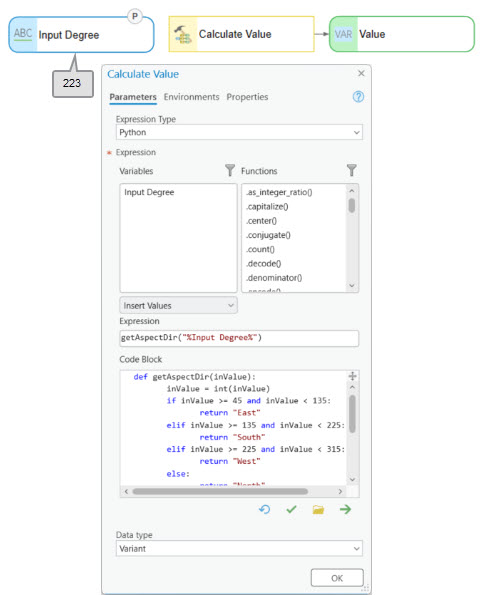Click Code Block horizontal scrollbar thumb
Screen dimensions: 486x595
click(x=220, y=491)
